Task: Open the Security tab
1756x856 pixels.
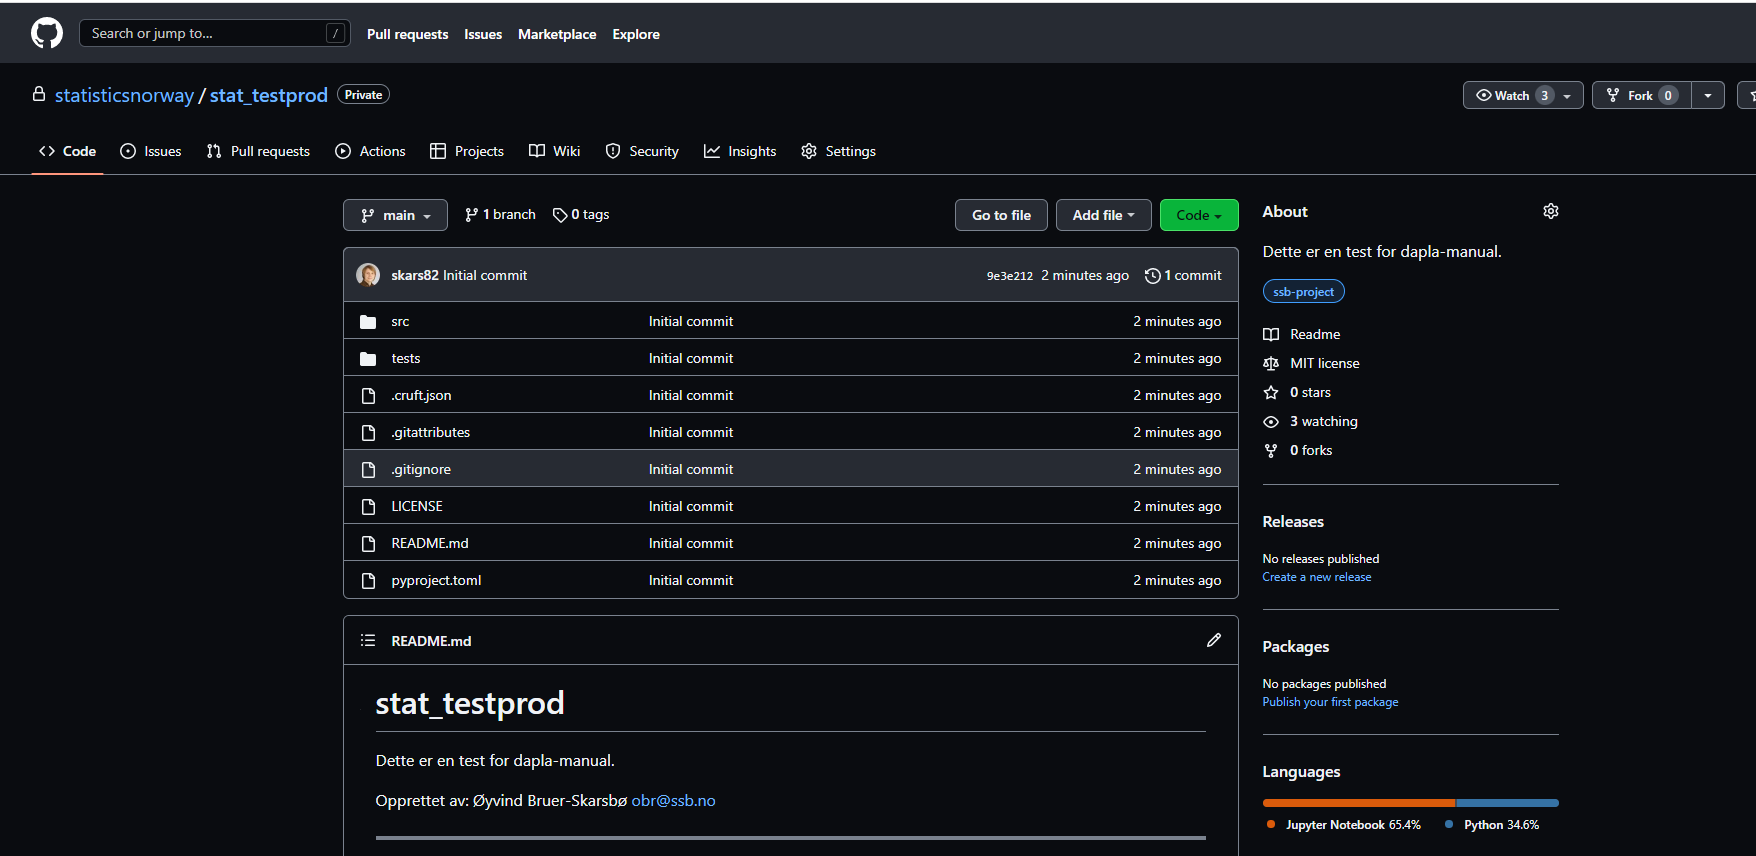Action: [642, 151]
